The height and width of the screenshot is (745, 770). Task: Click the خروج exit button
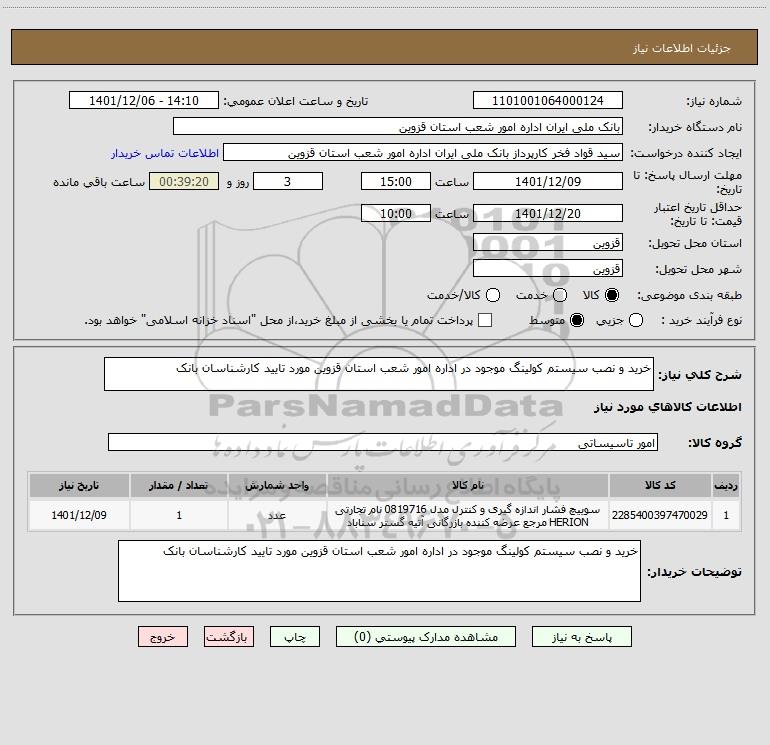(x=163, y=636)
